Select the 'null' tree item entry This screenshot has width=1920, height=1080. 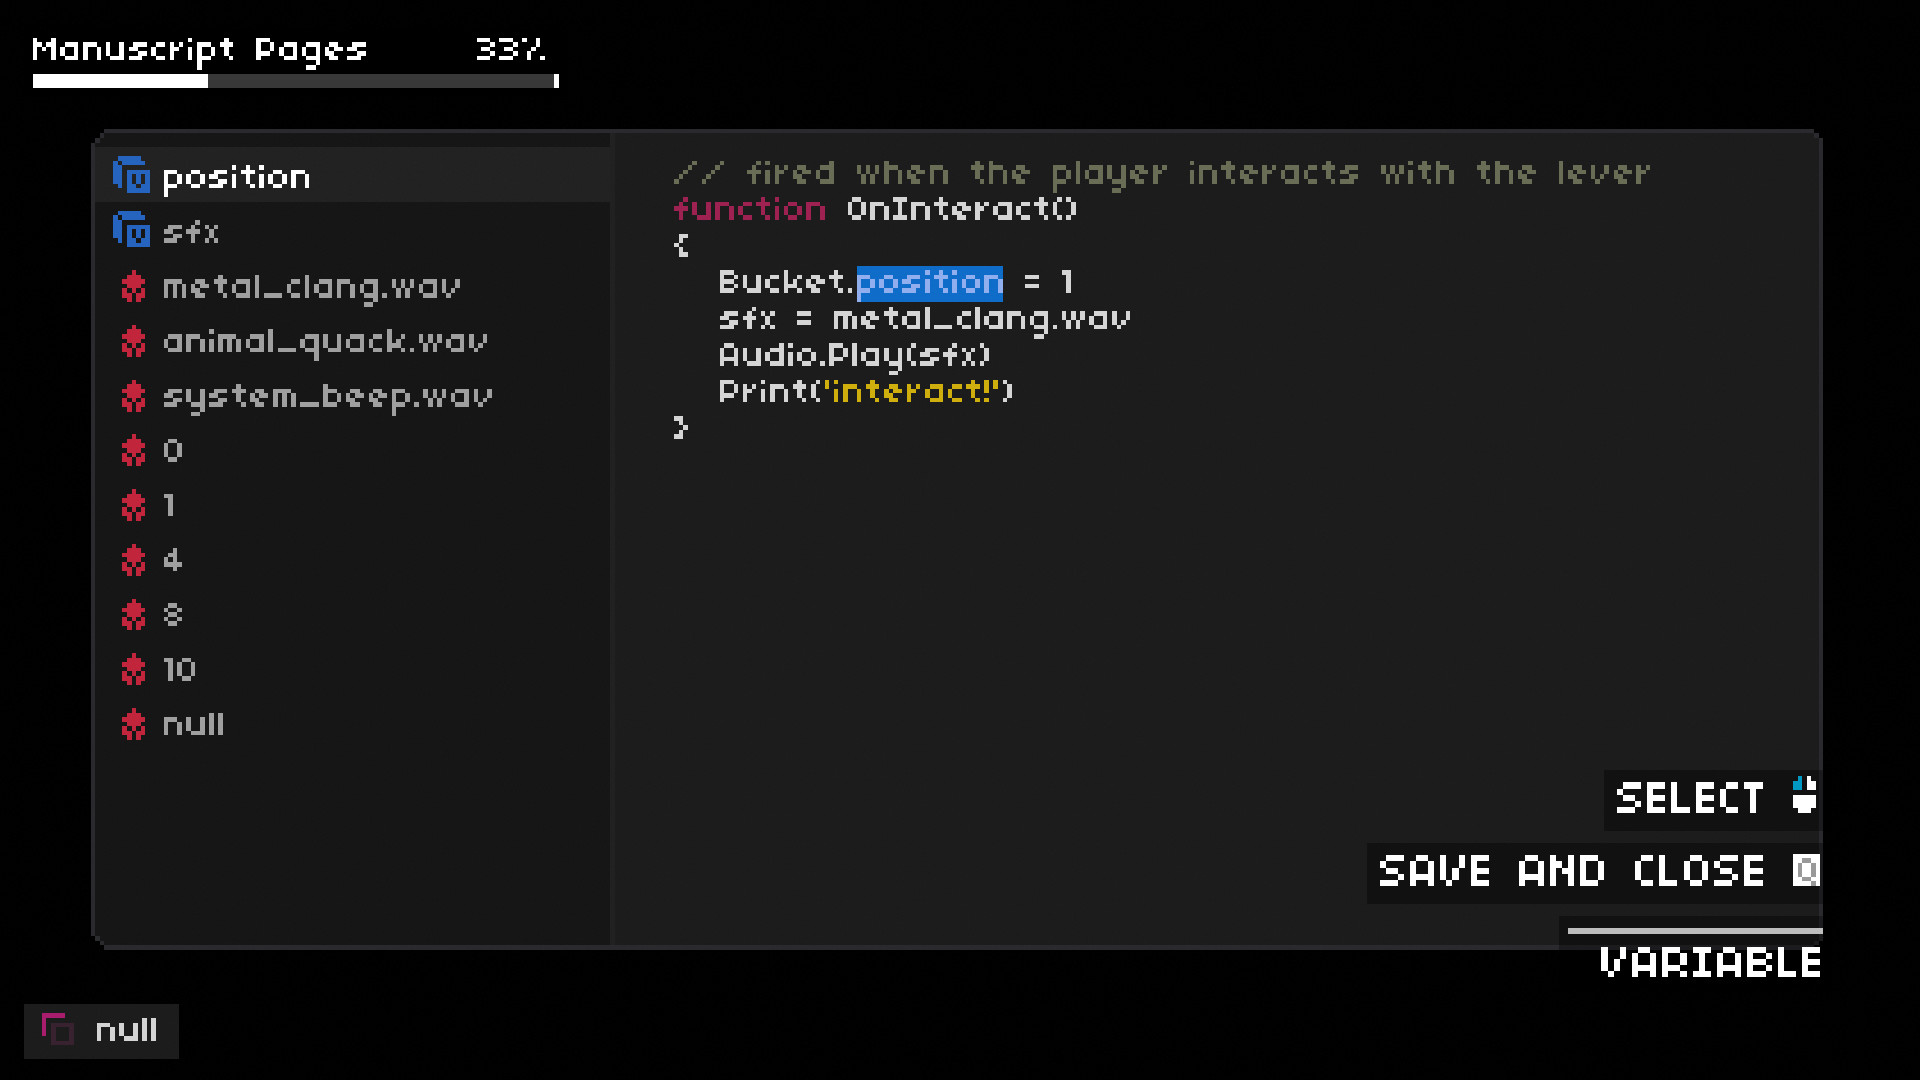(x=194, y=723)
